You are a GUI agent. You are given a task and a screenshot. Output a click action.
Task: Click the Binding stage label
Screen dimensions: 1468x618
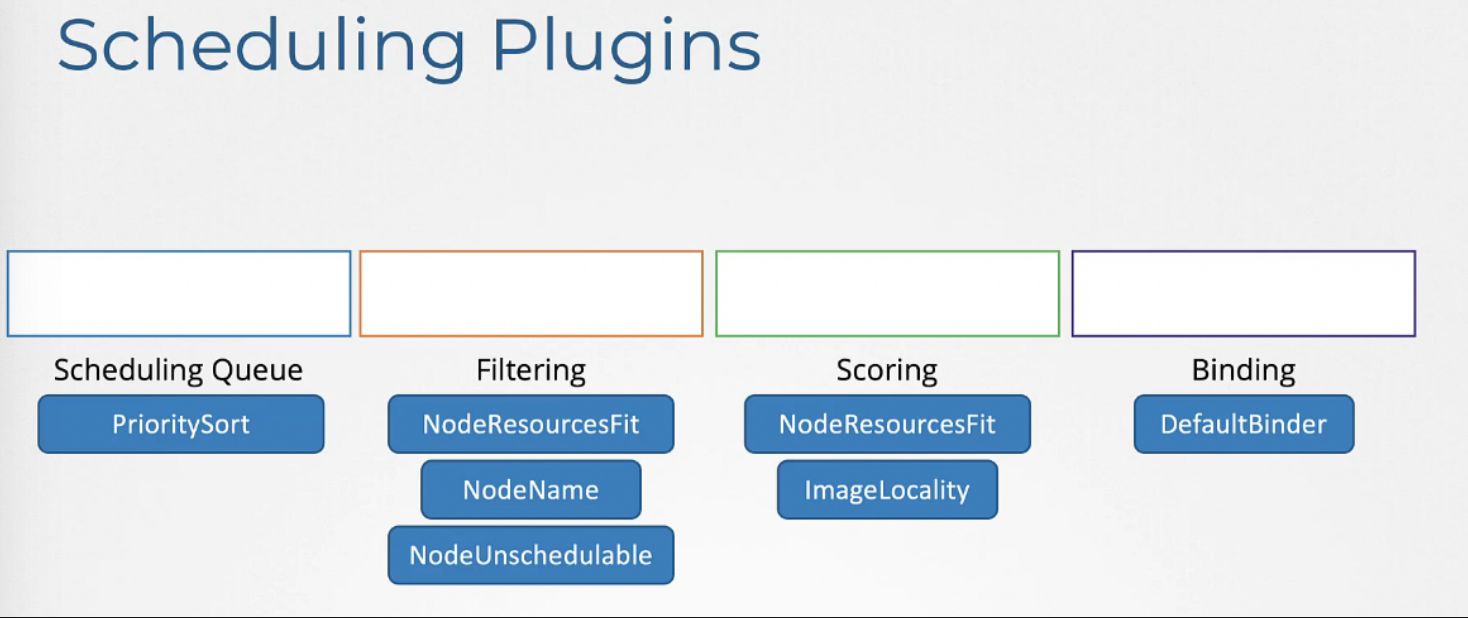pyautogui.click(x=1243, y=371)
